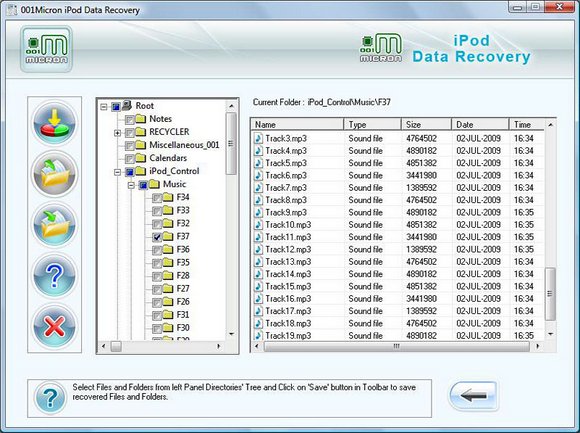580x433 pixels.
Task: Click the Miscellaneous_001 folder icon
Action: 141,145
